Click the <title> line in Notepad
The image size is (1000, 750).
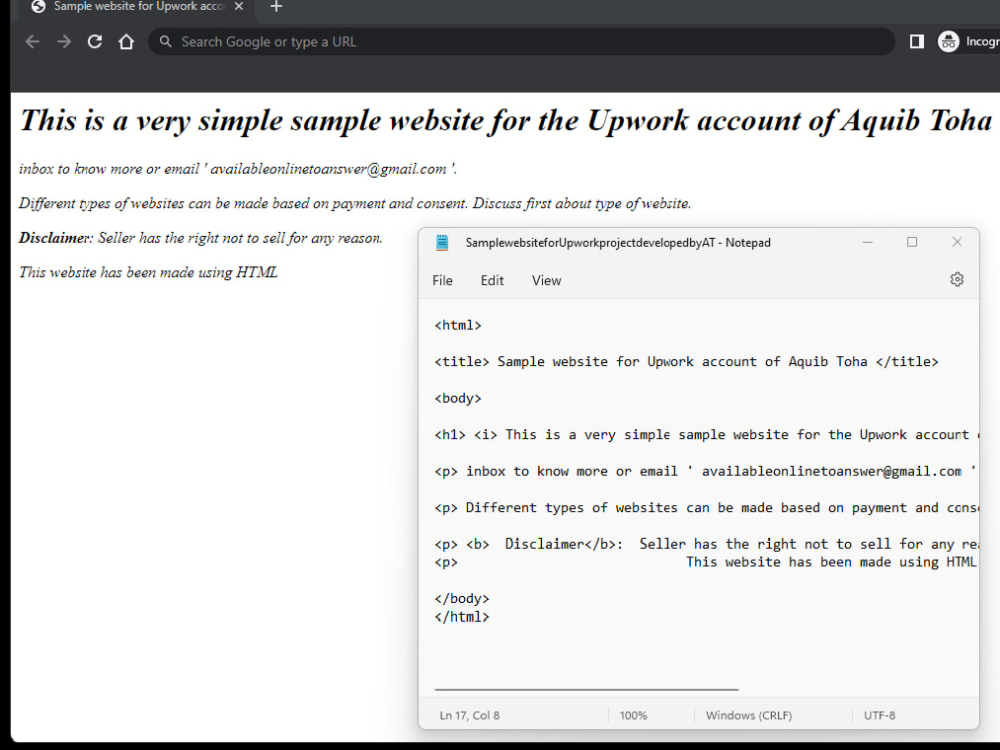(x=686, y=362)
